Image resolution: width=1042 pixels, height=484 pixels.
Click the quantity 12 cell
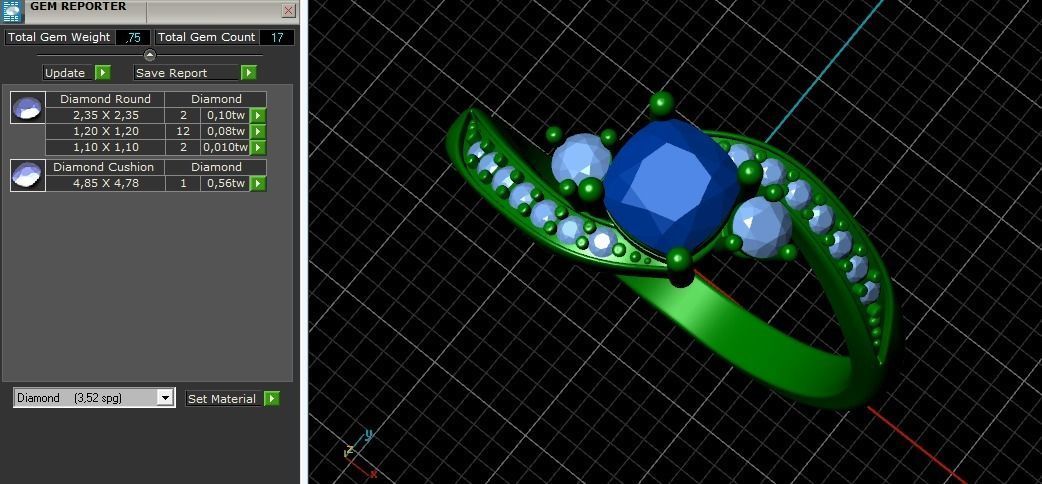[x=183, y=131]
